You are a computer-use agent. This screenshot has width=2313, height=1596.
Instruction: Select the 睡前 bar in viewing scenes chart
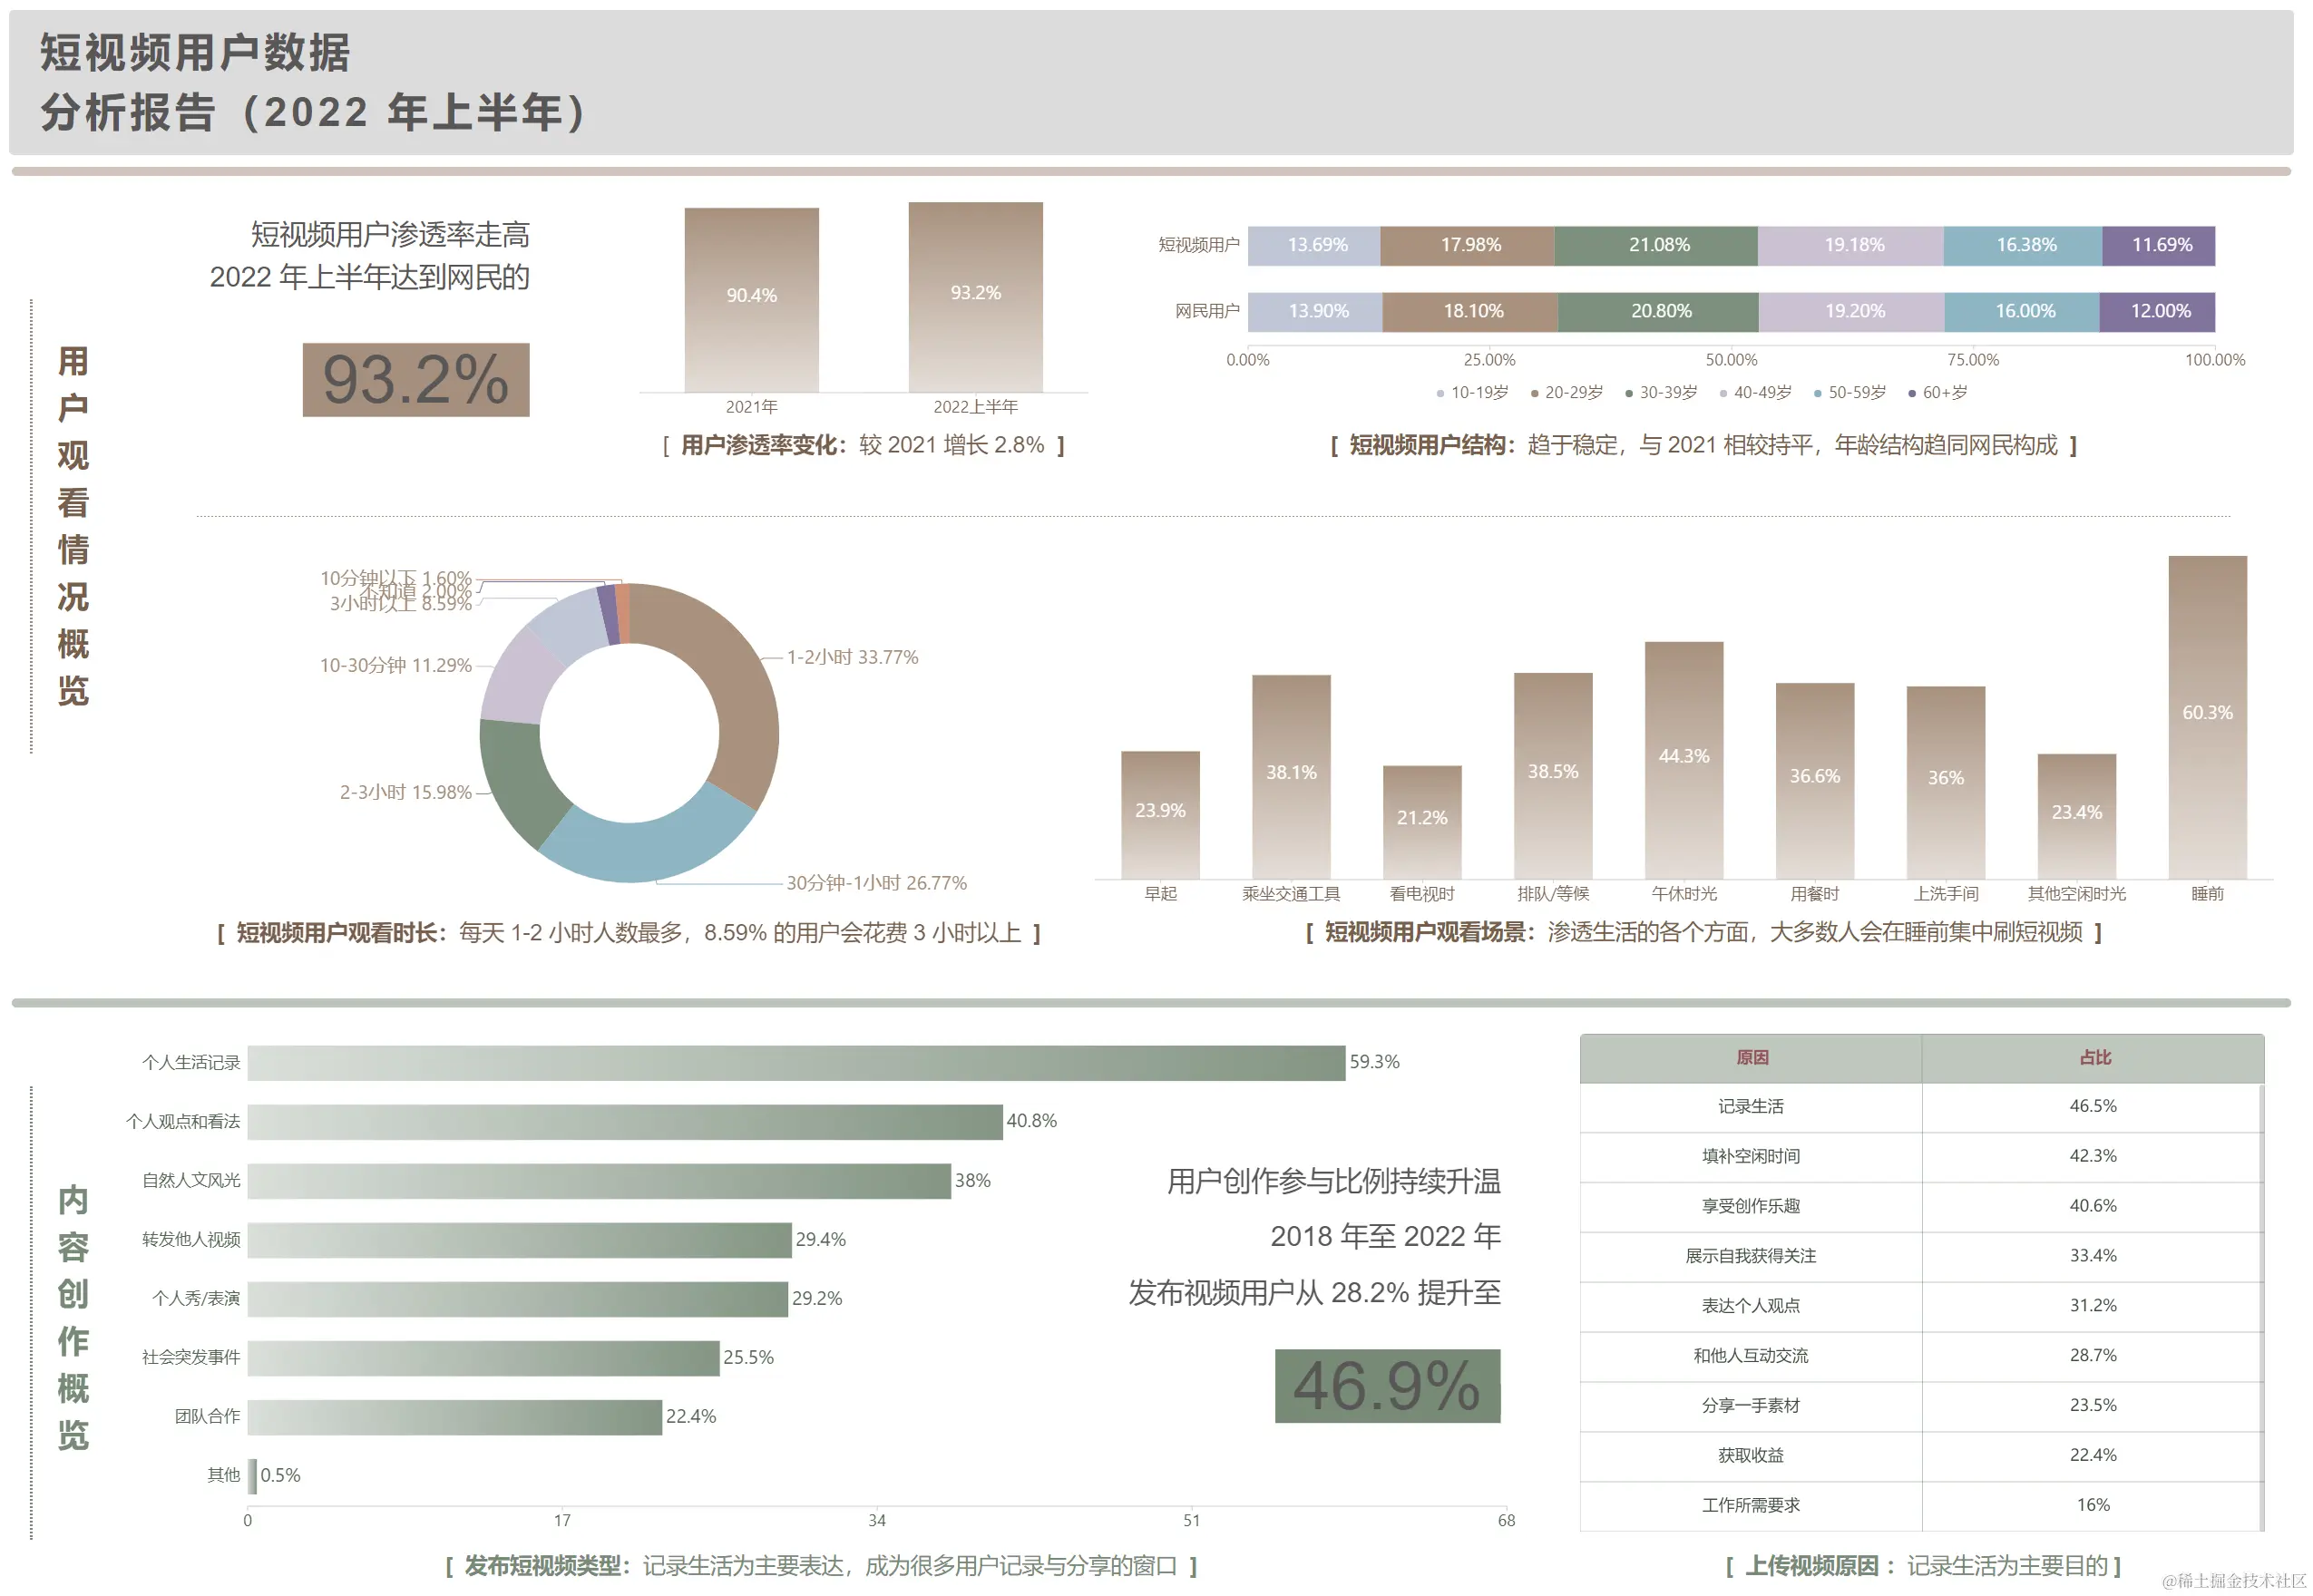(x=2208, y=715)
